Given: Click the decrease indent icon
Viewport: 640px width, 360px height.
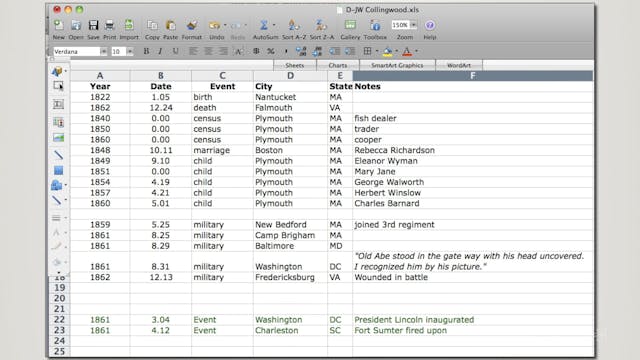Looking at the screenshot, I should (x=334, y=51).
